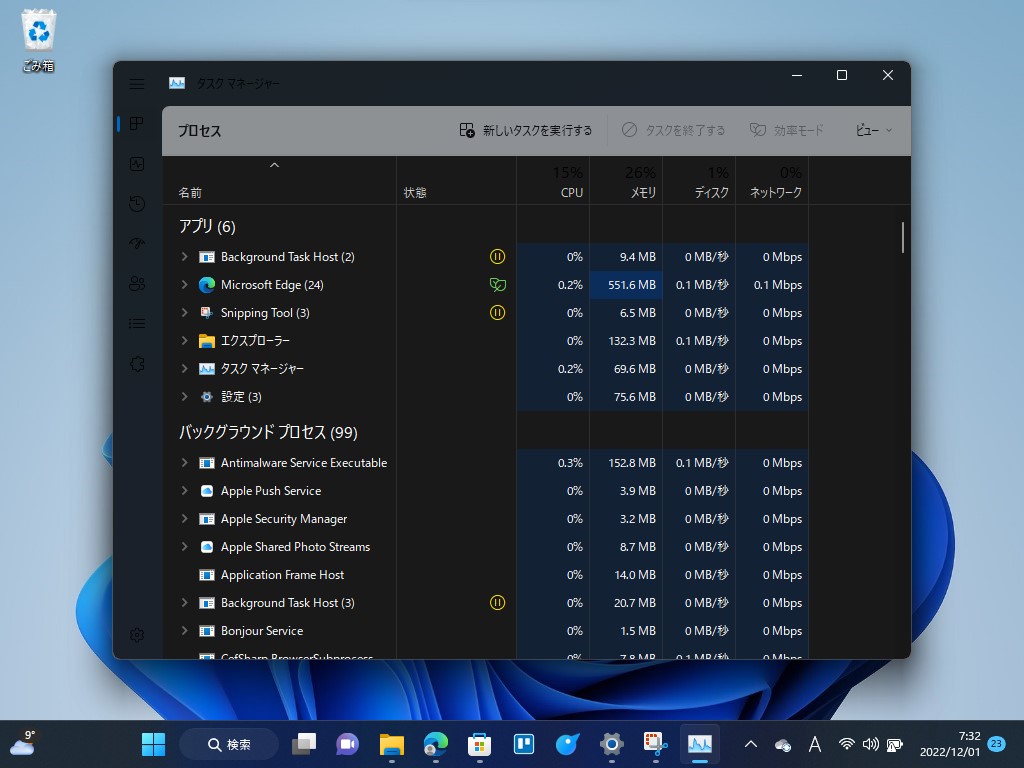Open the App history page
1024x768 pixels.
(137, 204)
